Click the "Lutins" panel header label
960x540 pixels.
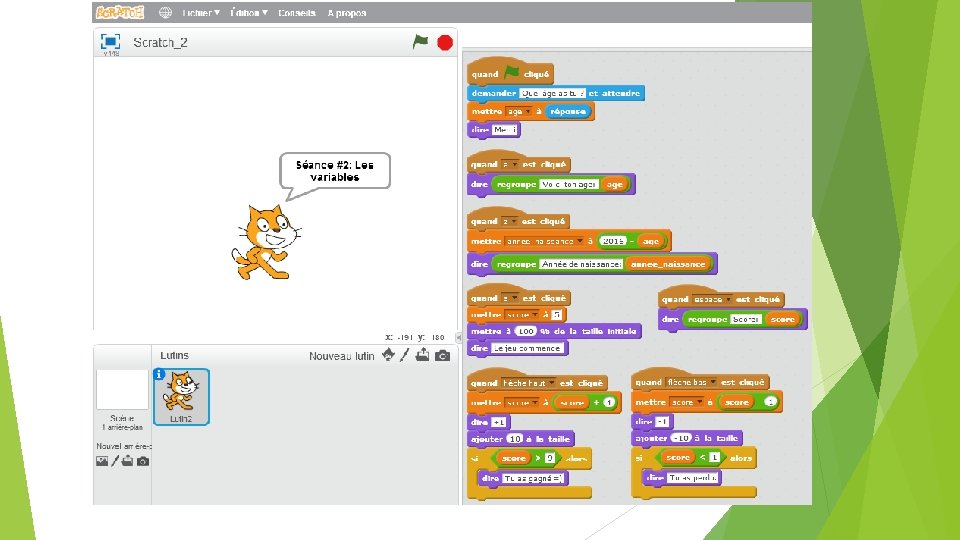(x=174, y=355)
